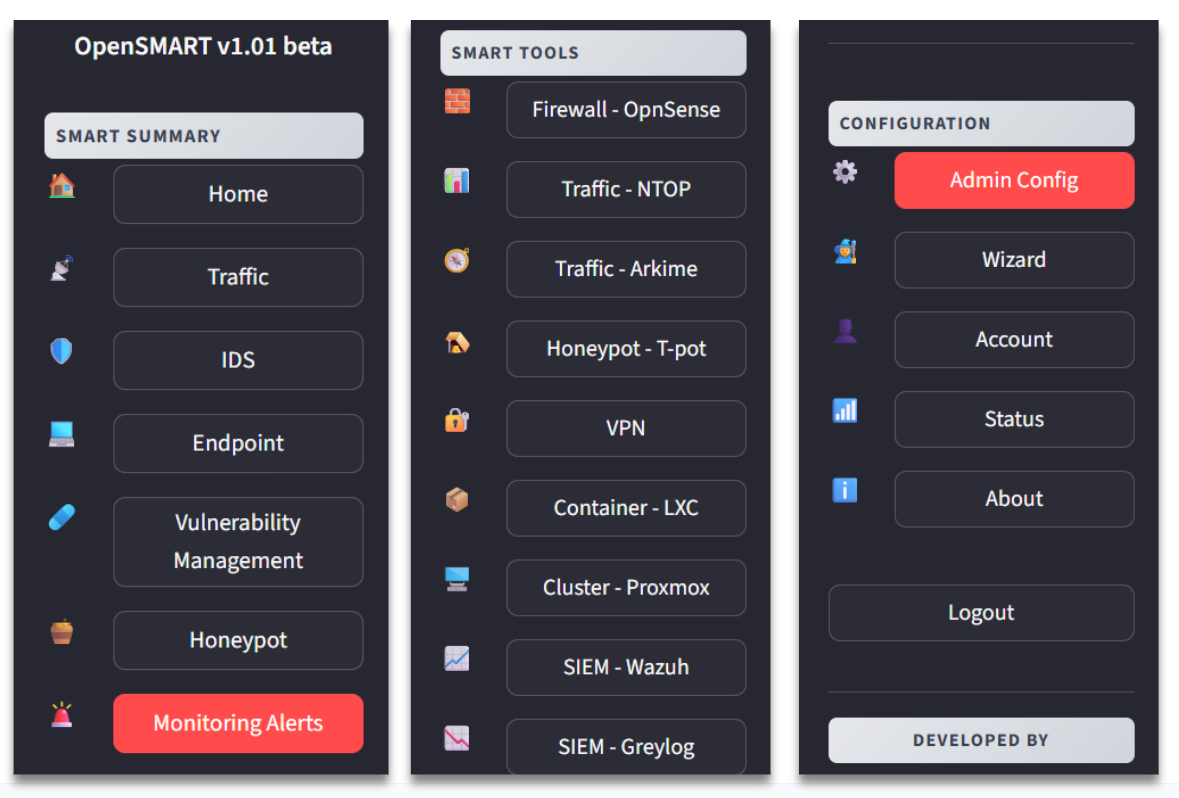
Task: Open Firewall - OpnSense tool
Action: point(626,110)
